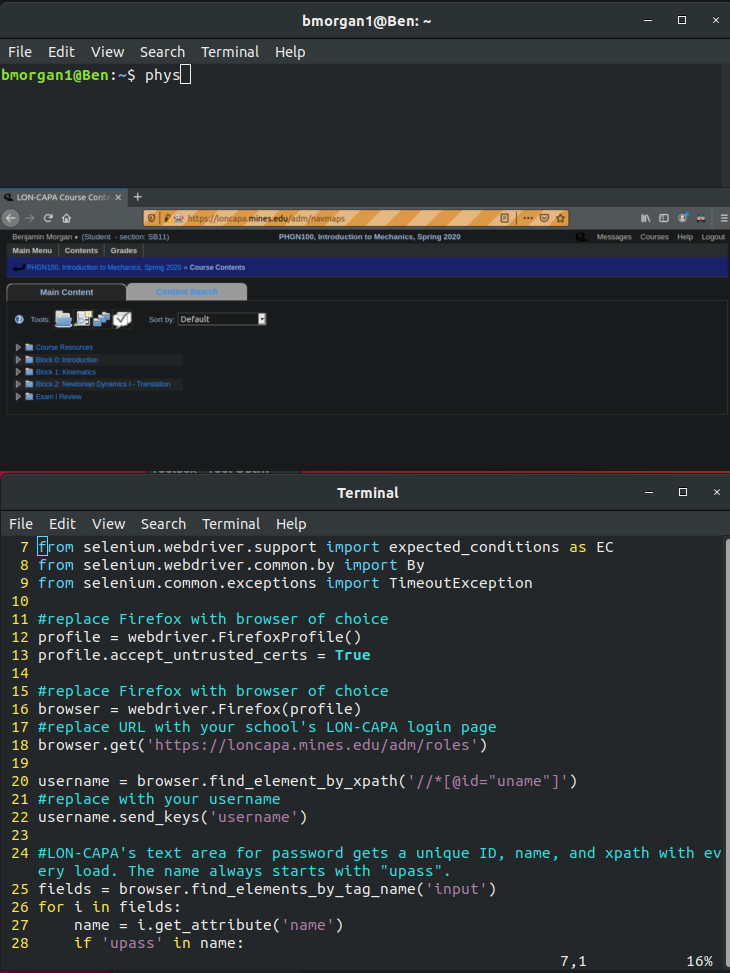Open page actions three-dot menu

[x=528, y=218]
